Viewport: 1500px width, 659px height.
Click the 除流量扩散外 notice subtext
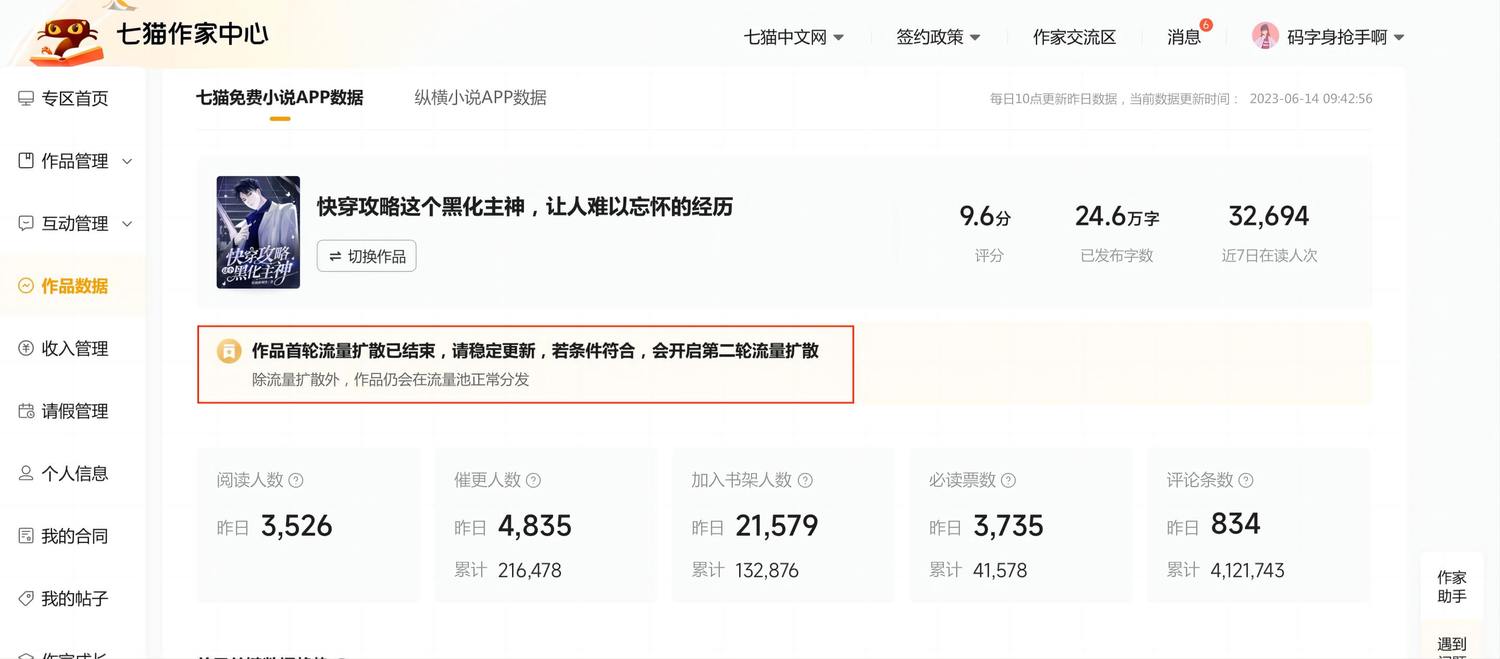point(390,380)
